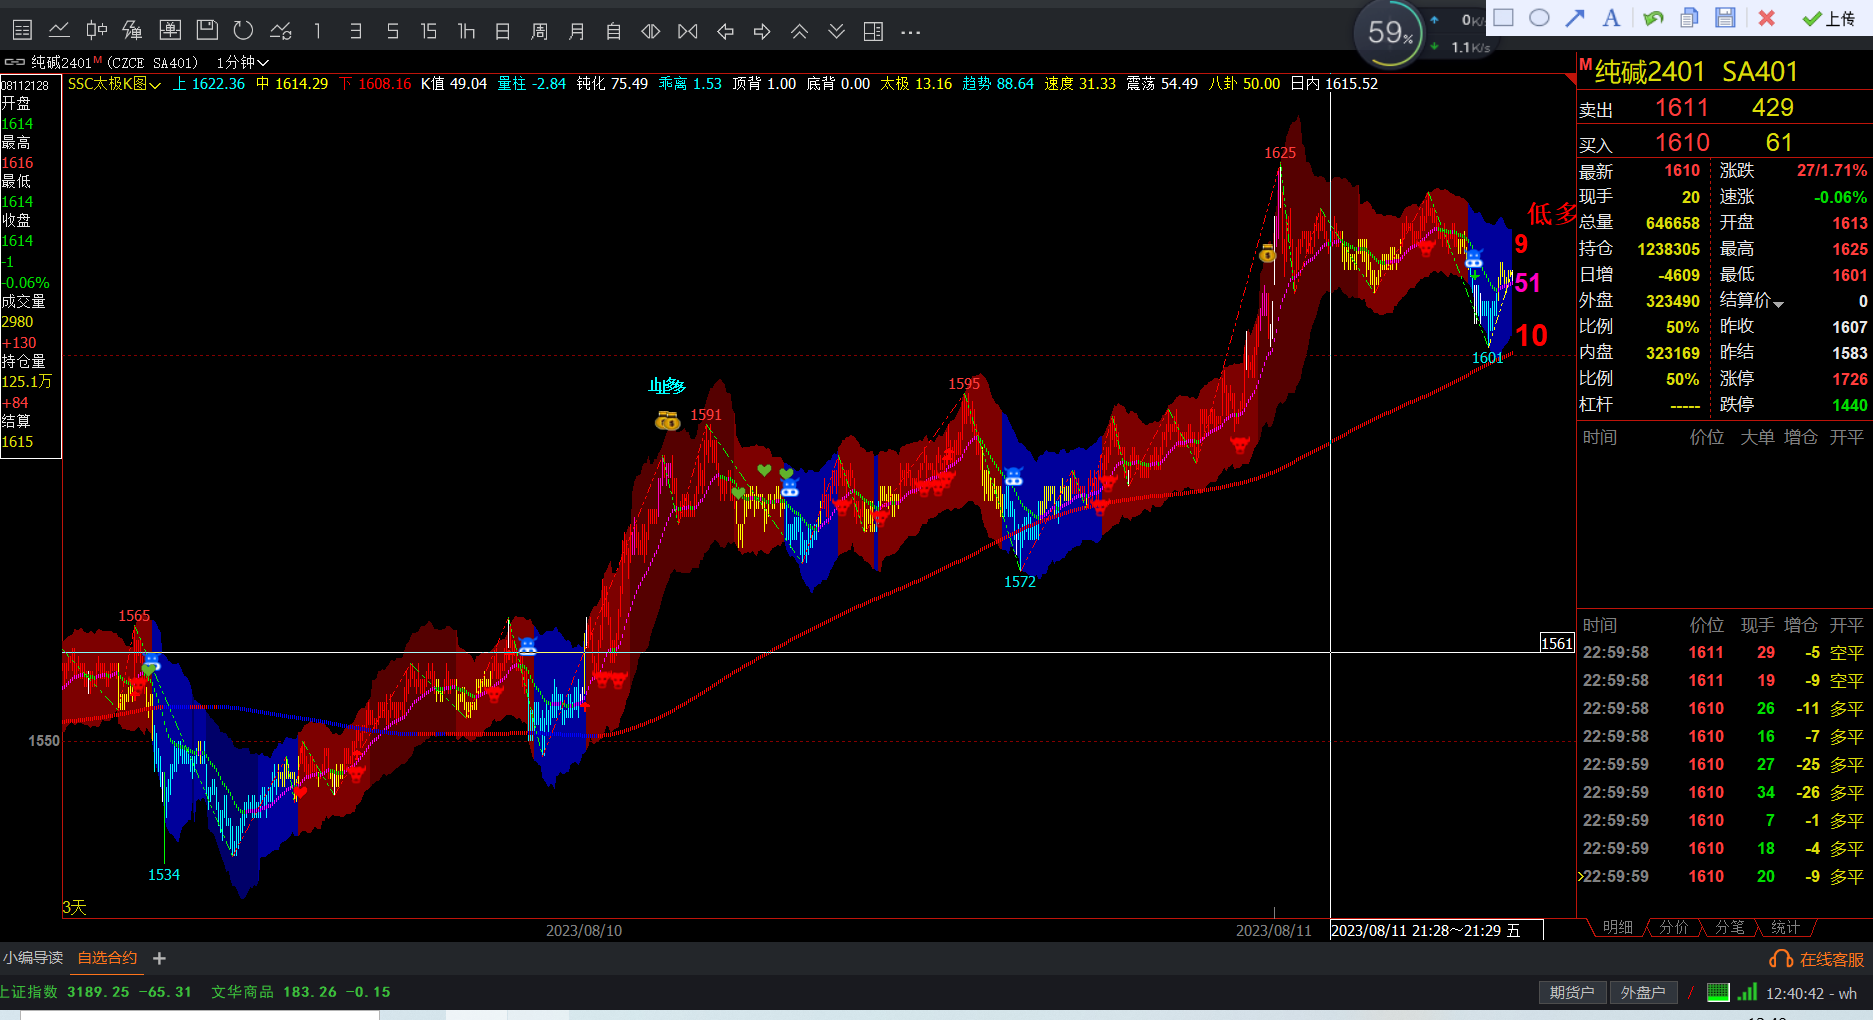Click the horizontal compress chart icon
This screenshot has height=1020, width=1873.
coord(651,31)
